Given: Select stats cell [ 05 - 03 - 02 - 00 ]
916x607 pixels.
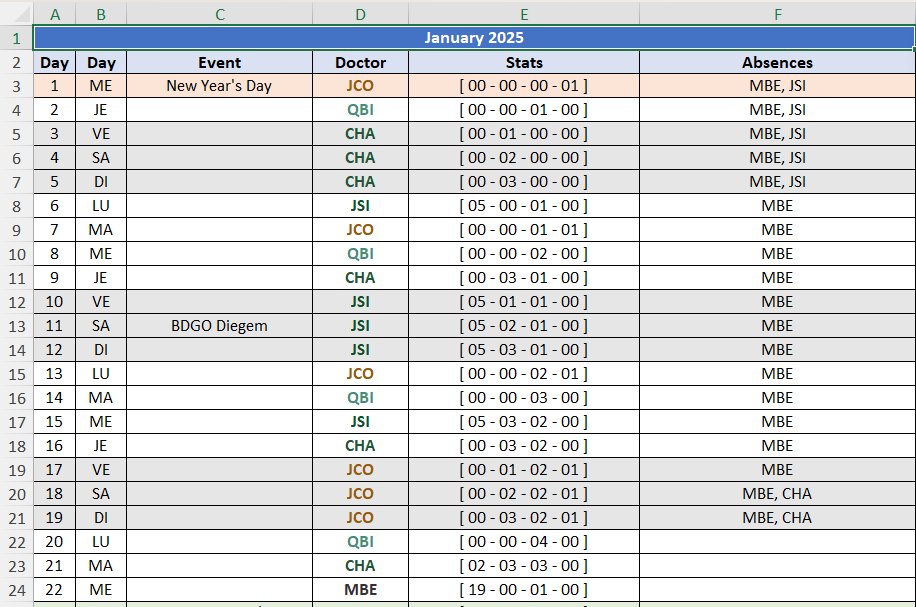Looking at the screenshot, I should (x=524, y=422).
